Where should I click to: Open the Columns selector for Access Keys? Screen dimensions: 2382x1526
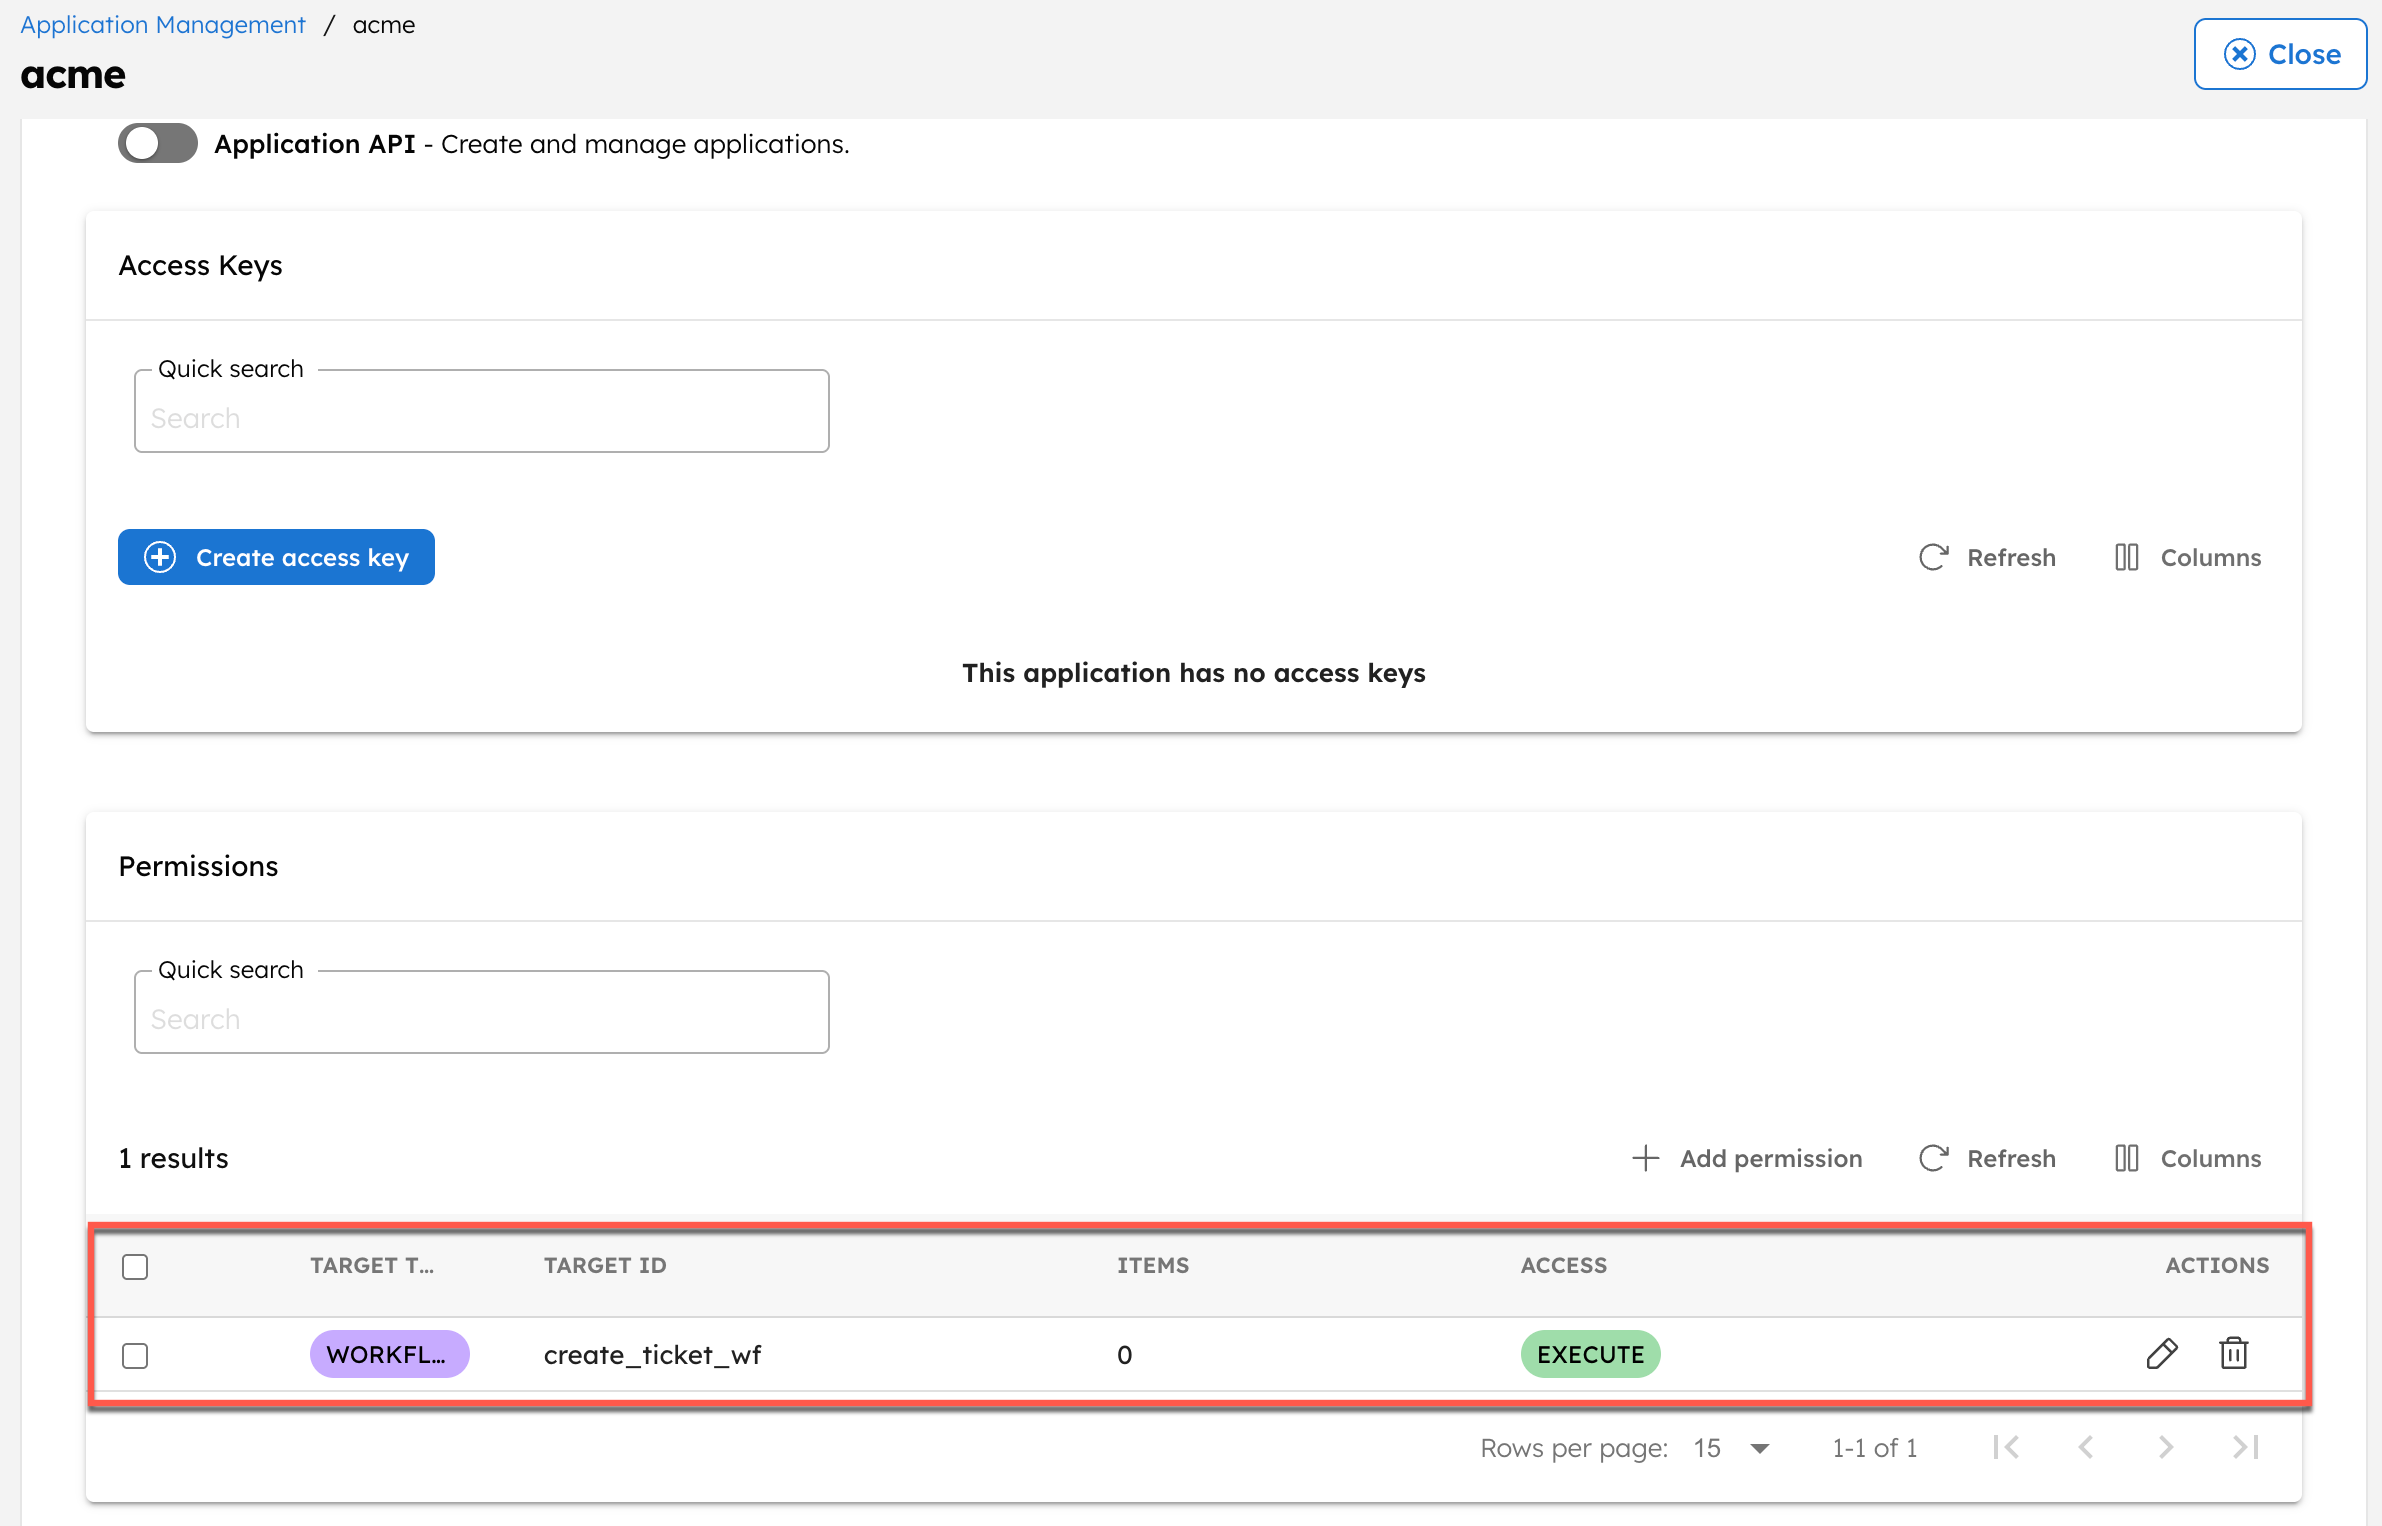click(x=2127, y=557)
